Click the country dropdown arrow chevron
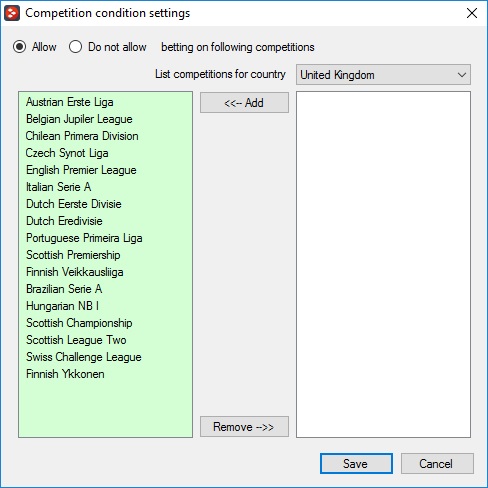The image size is (488, 488). pos(462,75)
